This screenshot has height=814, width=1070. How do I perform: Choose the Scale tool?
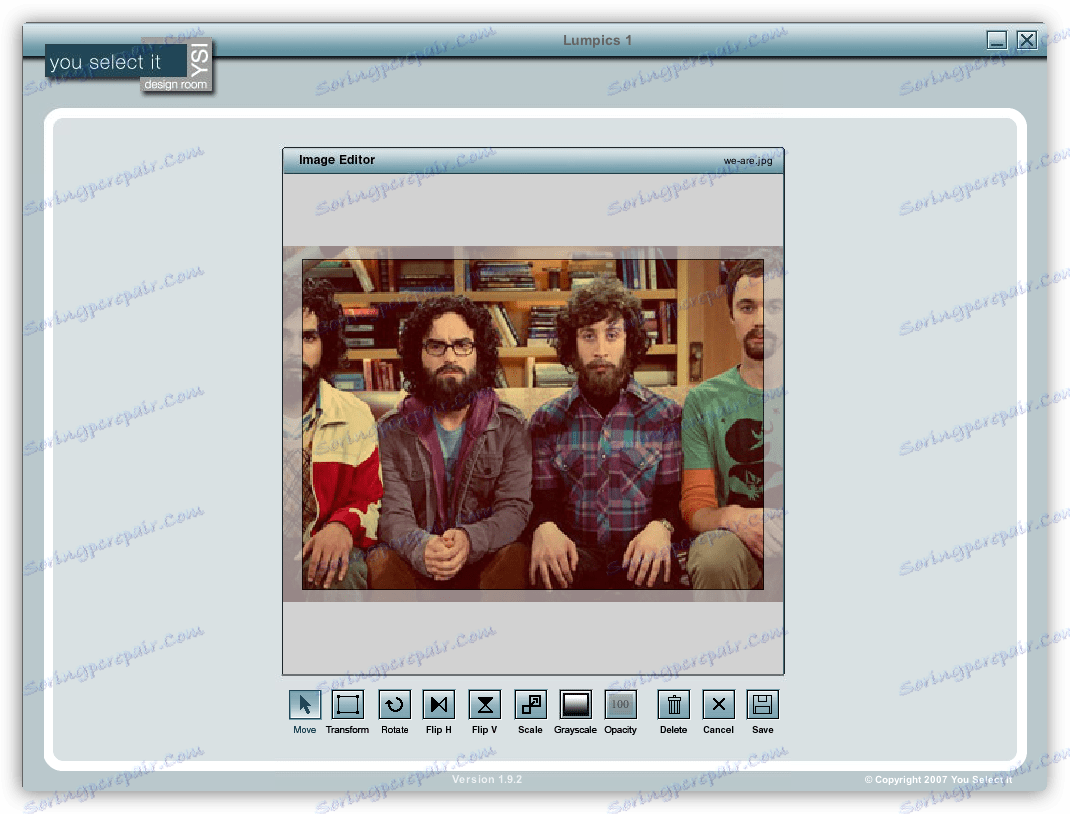click(530, 704)
